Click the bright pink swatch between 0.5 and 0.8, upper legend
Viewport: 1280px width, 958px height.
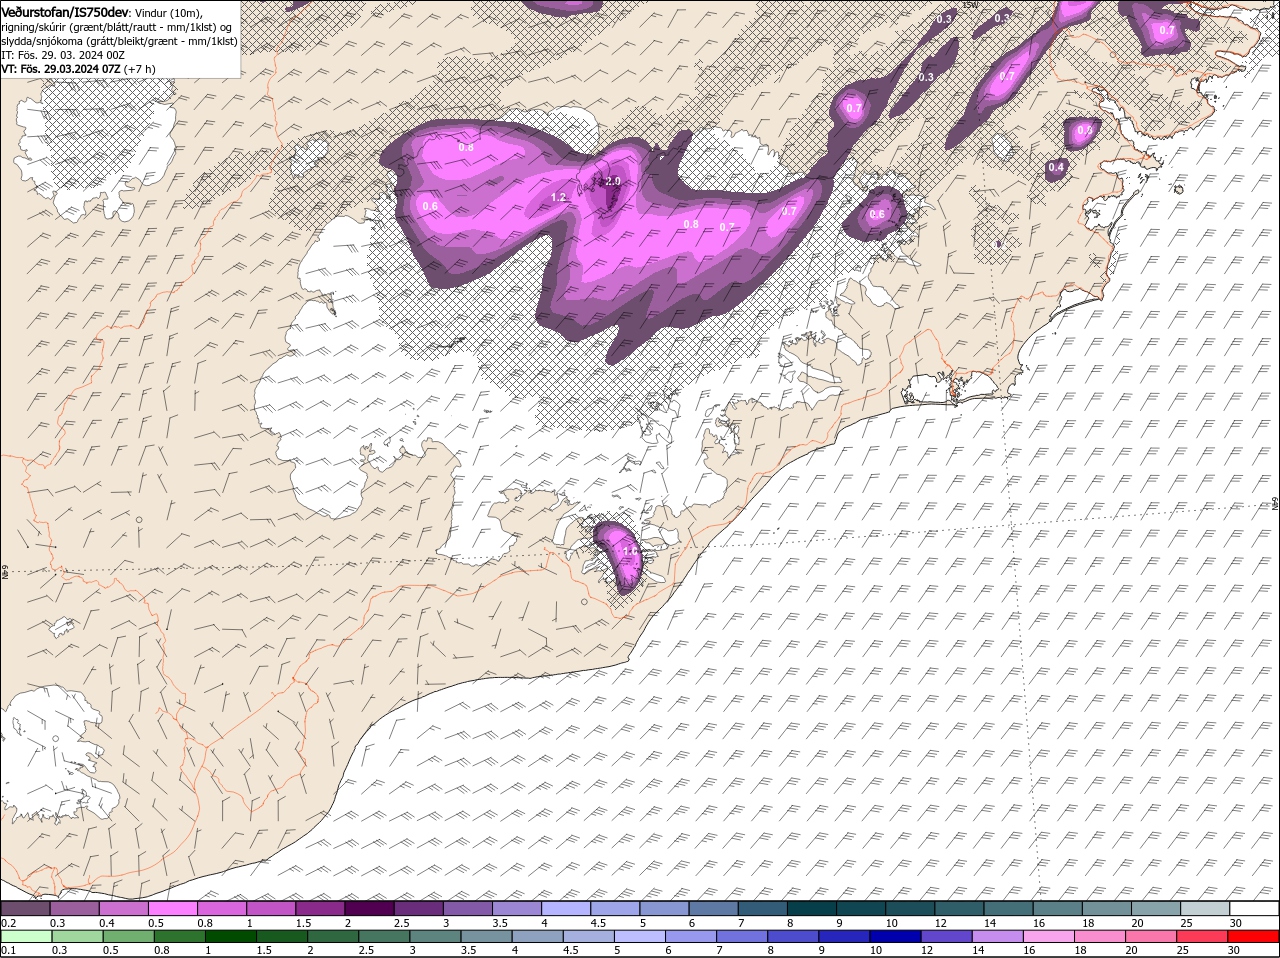(x=172, y=908)
